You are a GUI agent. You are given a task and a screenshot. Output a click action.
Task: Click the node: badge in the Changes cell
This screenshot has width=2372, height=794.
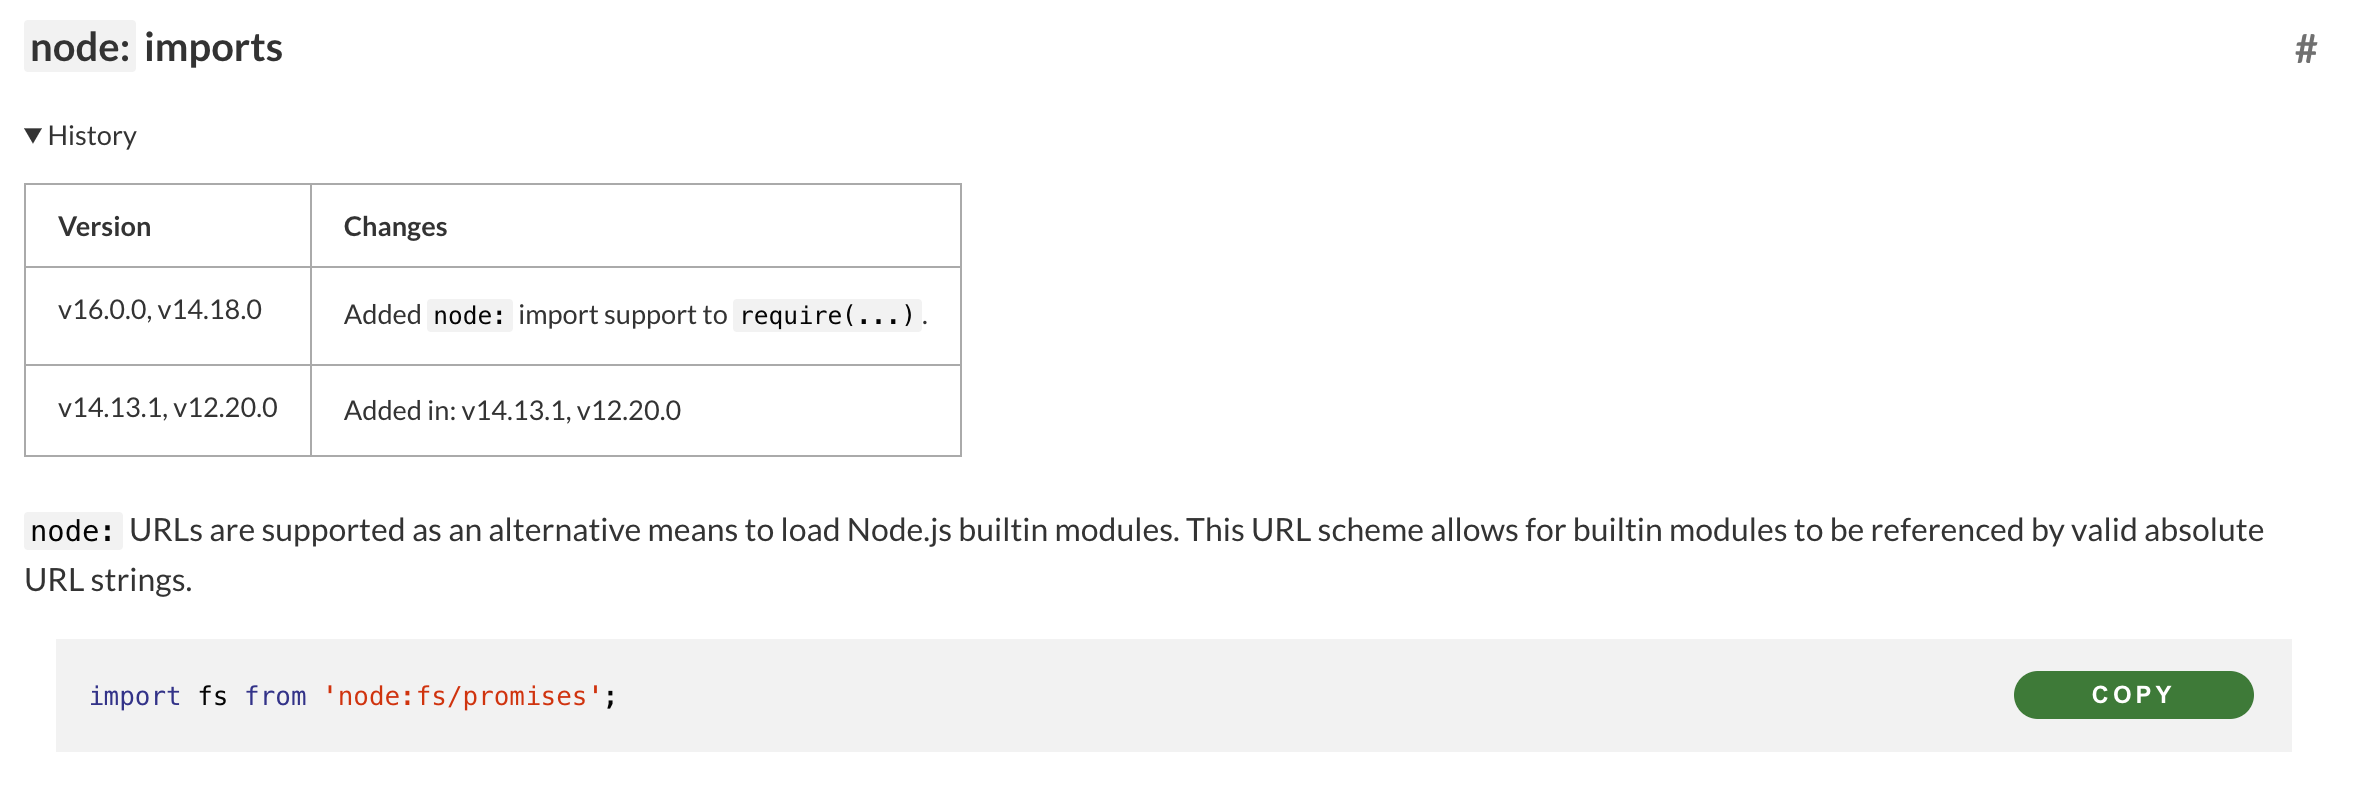point(469,315)
